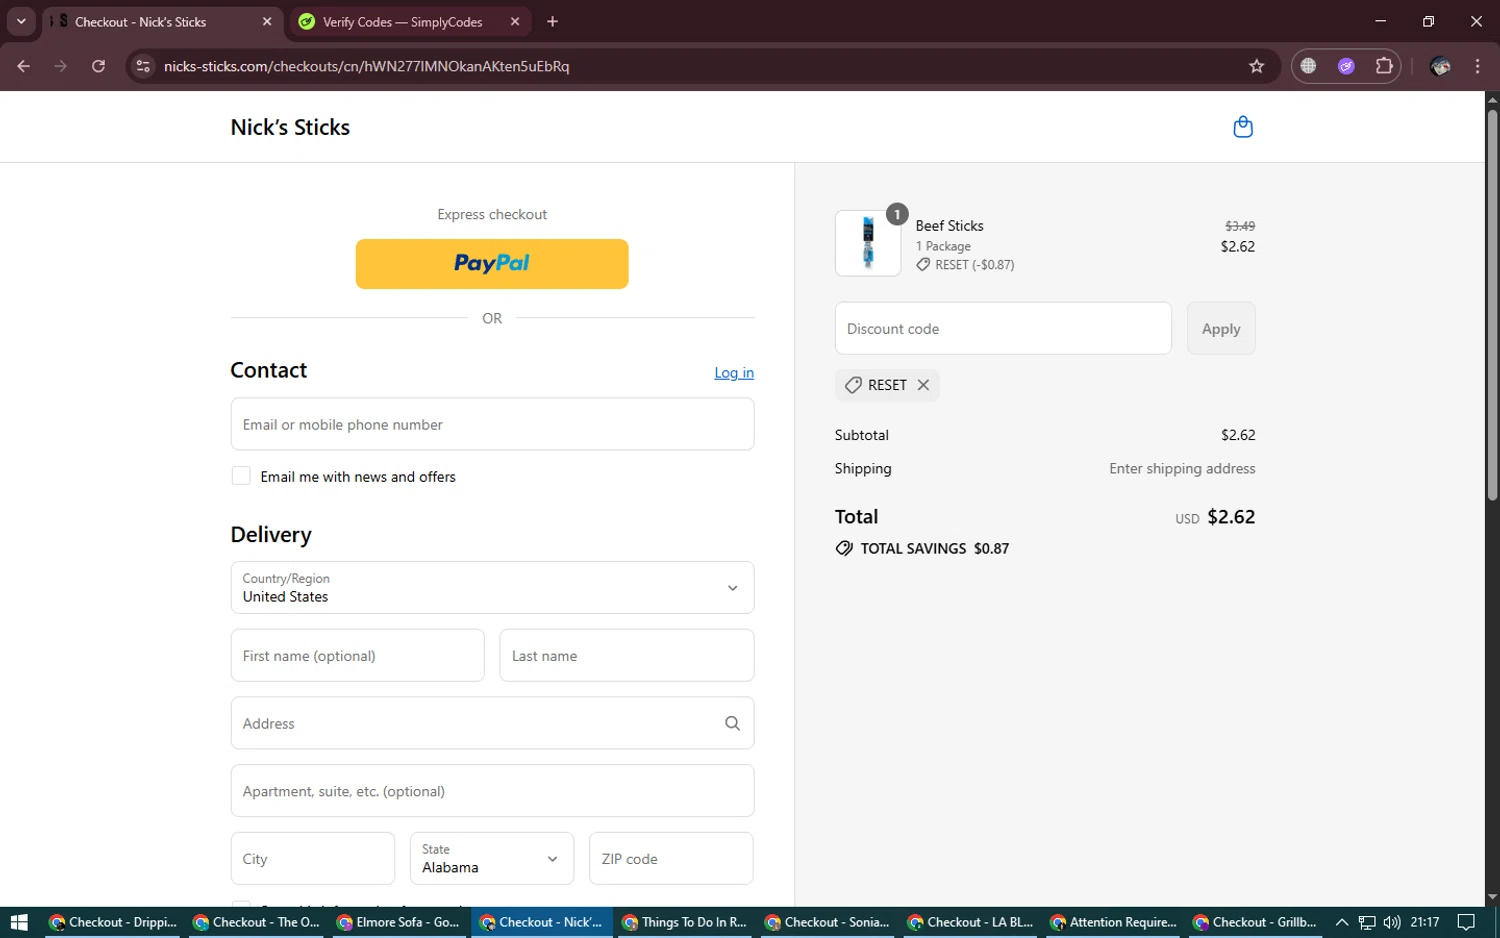Check Email me with news and offers

(241, 476)
